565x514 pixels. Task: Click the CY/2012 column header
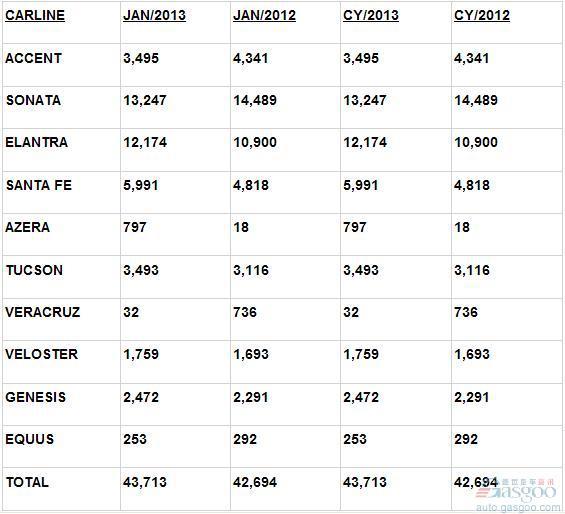482,15
